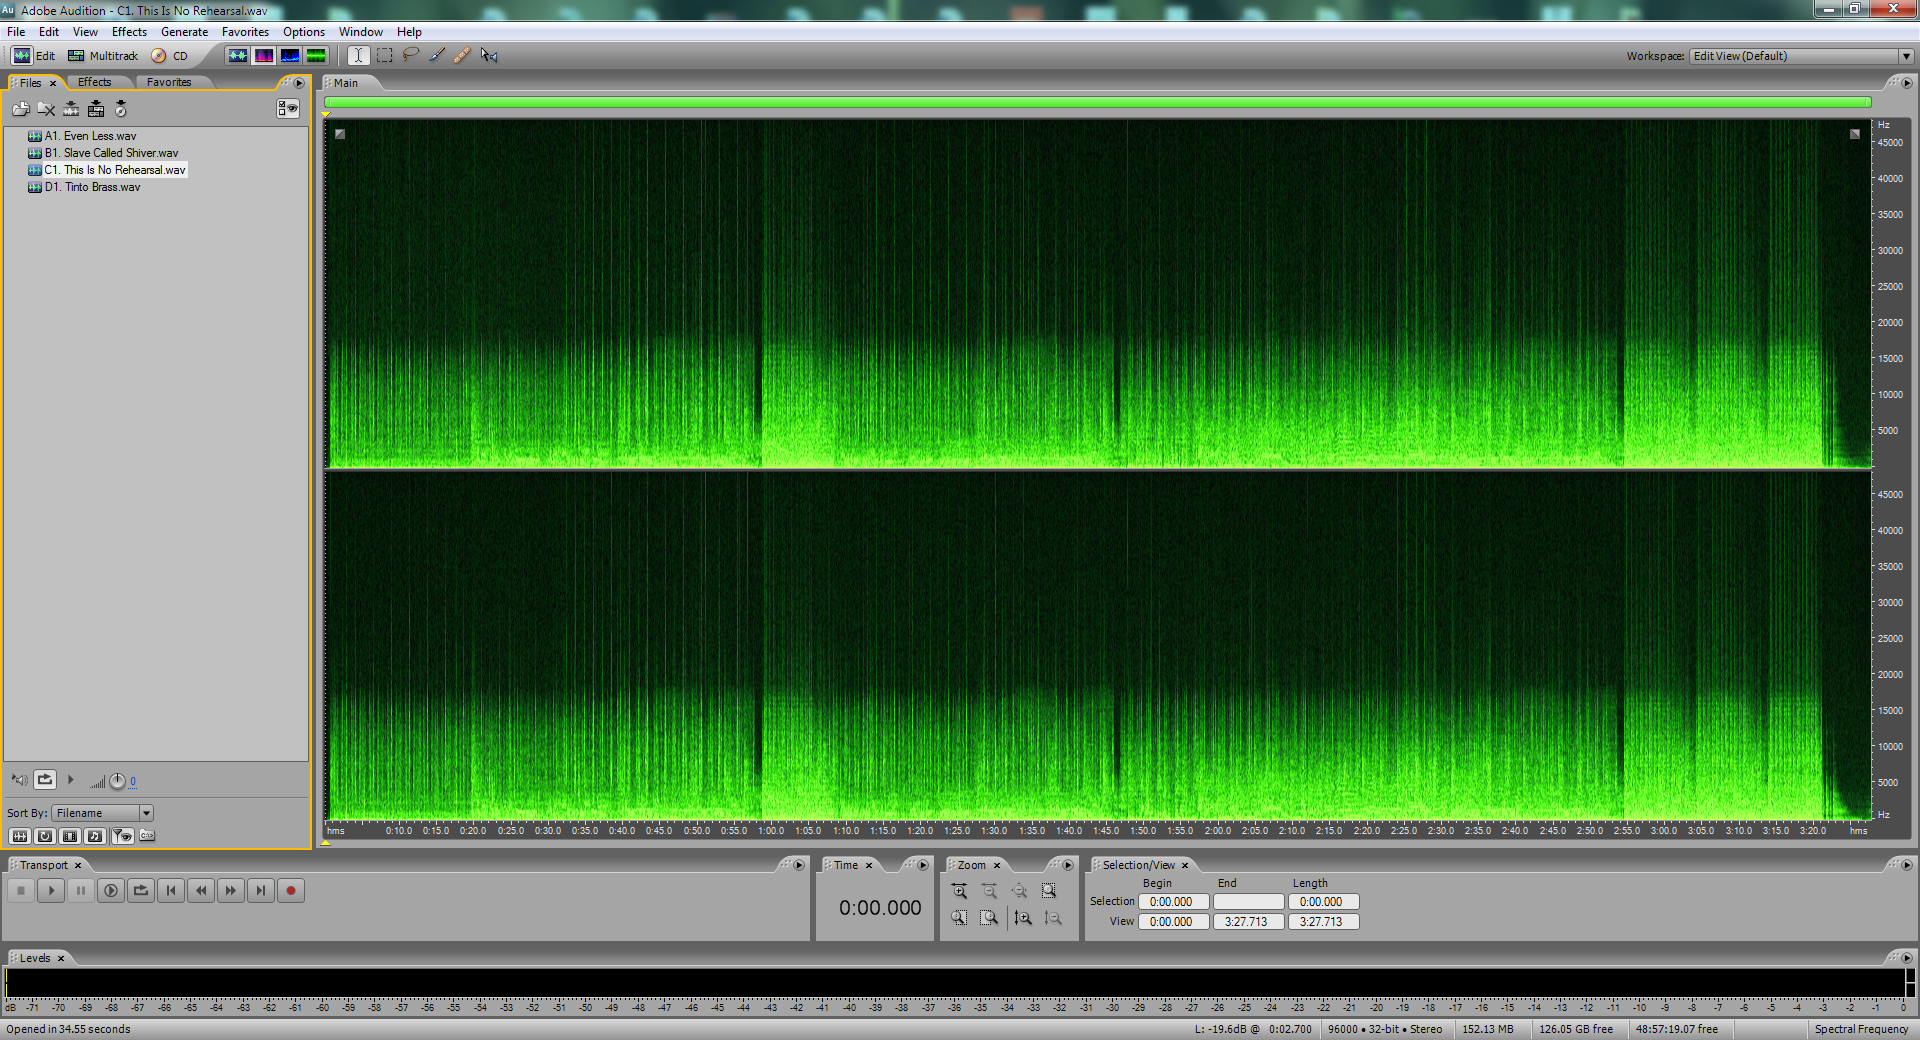Image resolution: width=1920 pixels, height=1040 pixels.
Task: Enable Waveform display icon
Action: (x=237, y=56)
